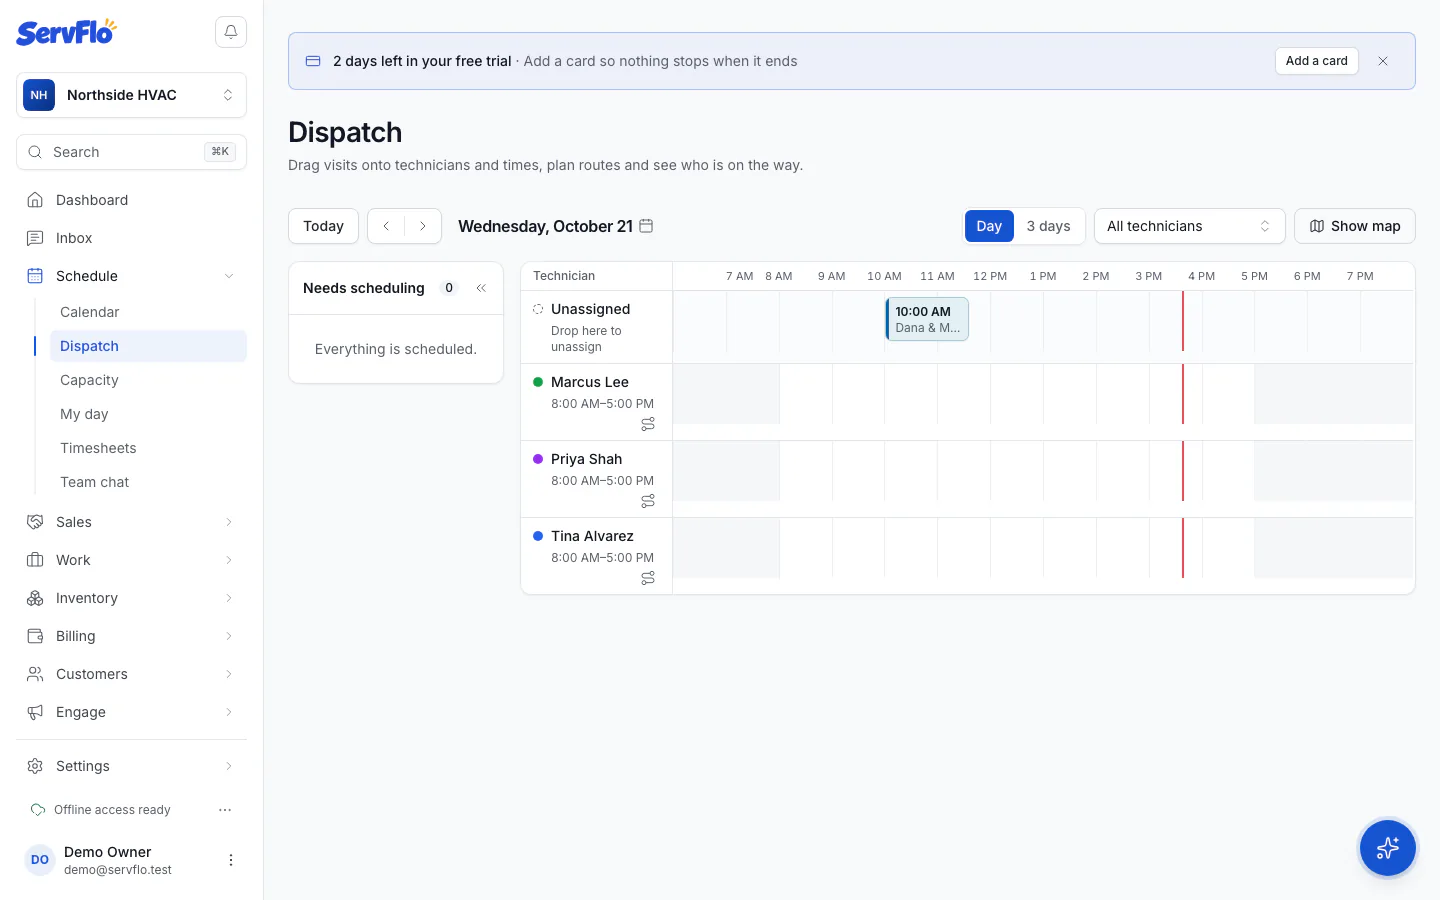Screen dimensions: 1440x900
Task: Switch to Day view
Action: pyautogui.click(x=989, y=226)
